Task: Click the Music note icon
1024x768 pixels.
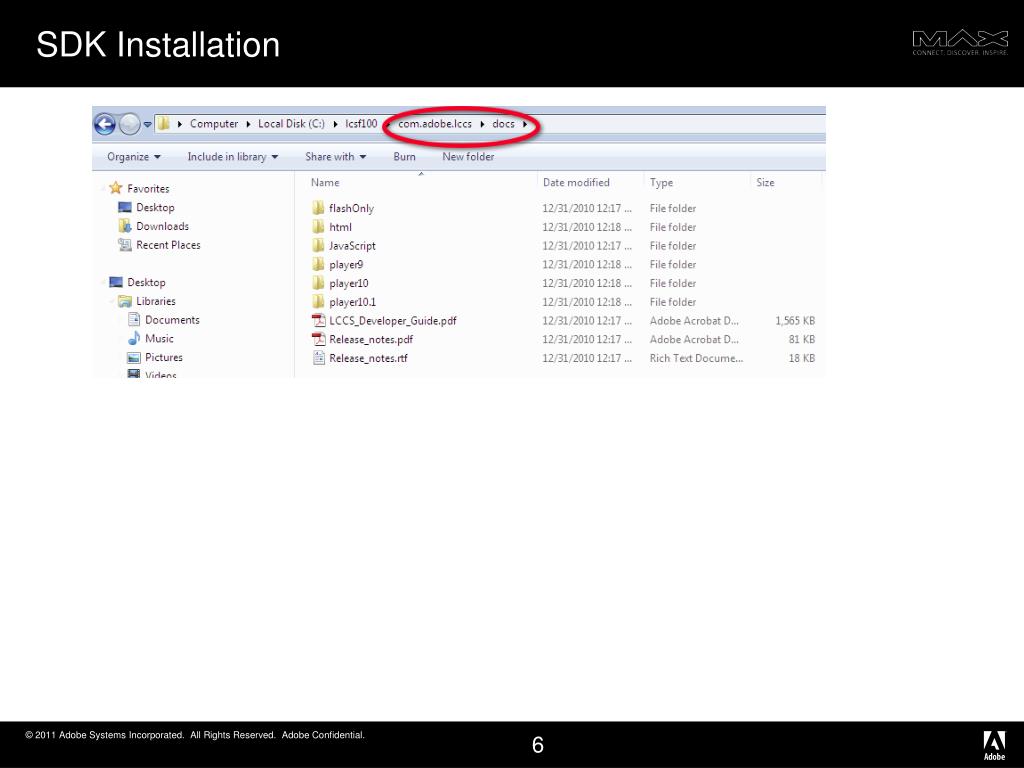Action: 134,338
